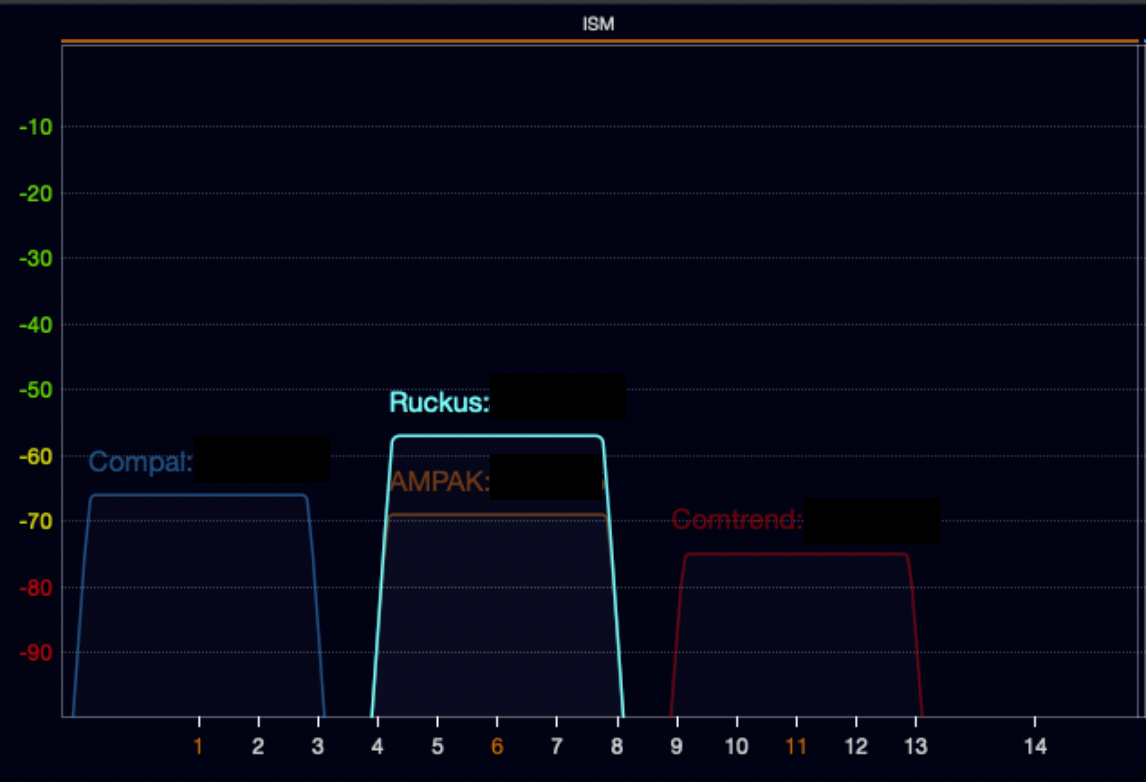Click the -60 dBm axis label

coord(36,456)
